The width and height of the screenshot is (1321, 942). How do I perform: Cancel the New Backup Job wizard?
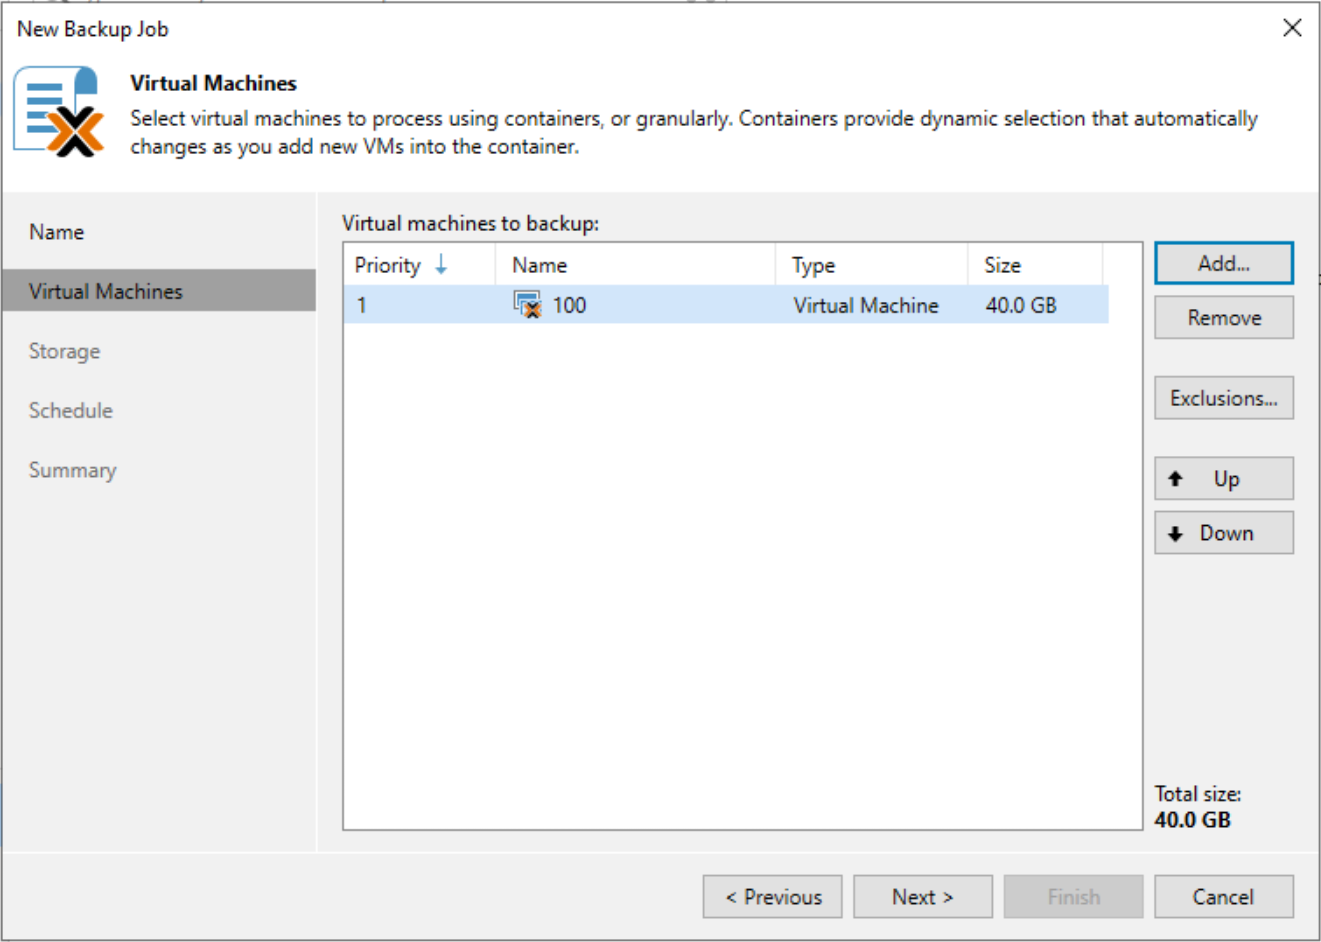[1223, 896]
